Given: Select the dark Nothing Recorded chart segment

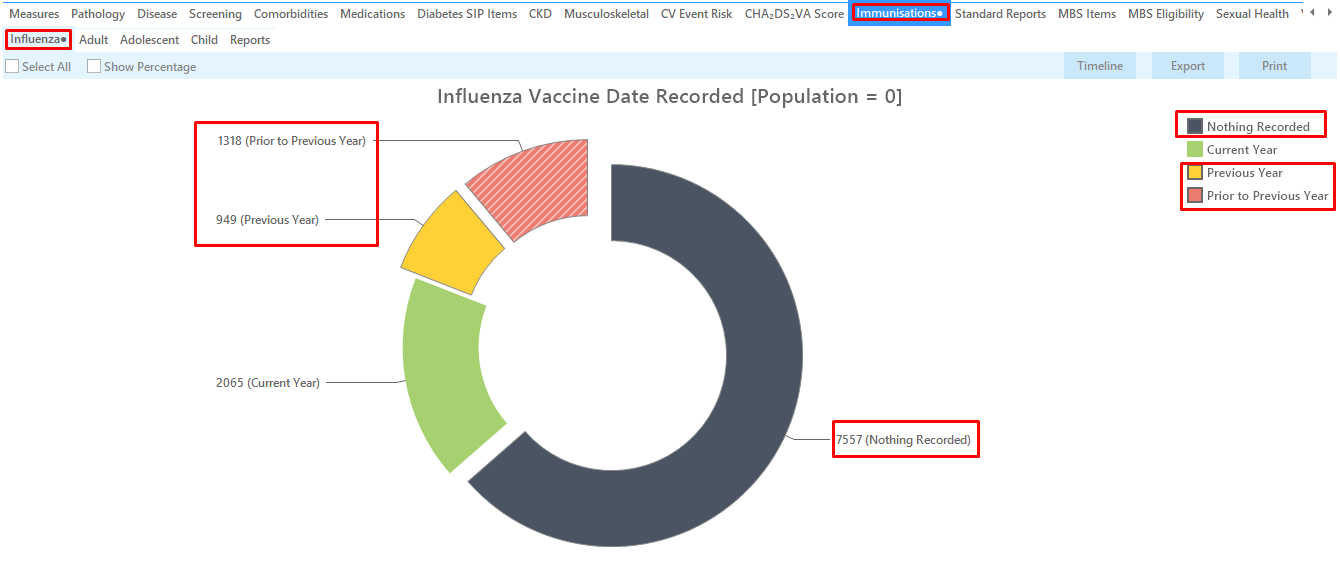Looking at the screenshot, I should coord(765,360).
